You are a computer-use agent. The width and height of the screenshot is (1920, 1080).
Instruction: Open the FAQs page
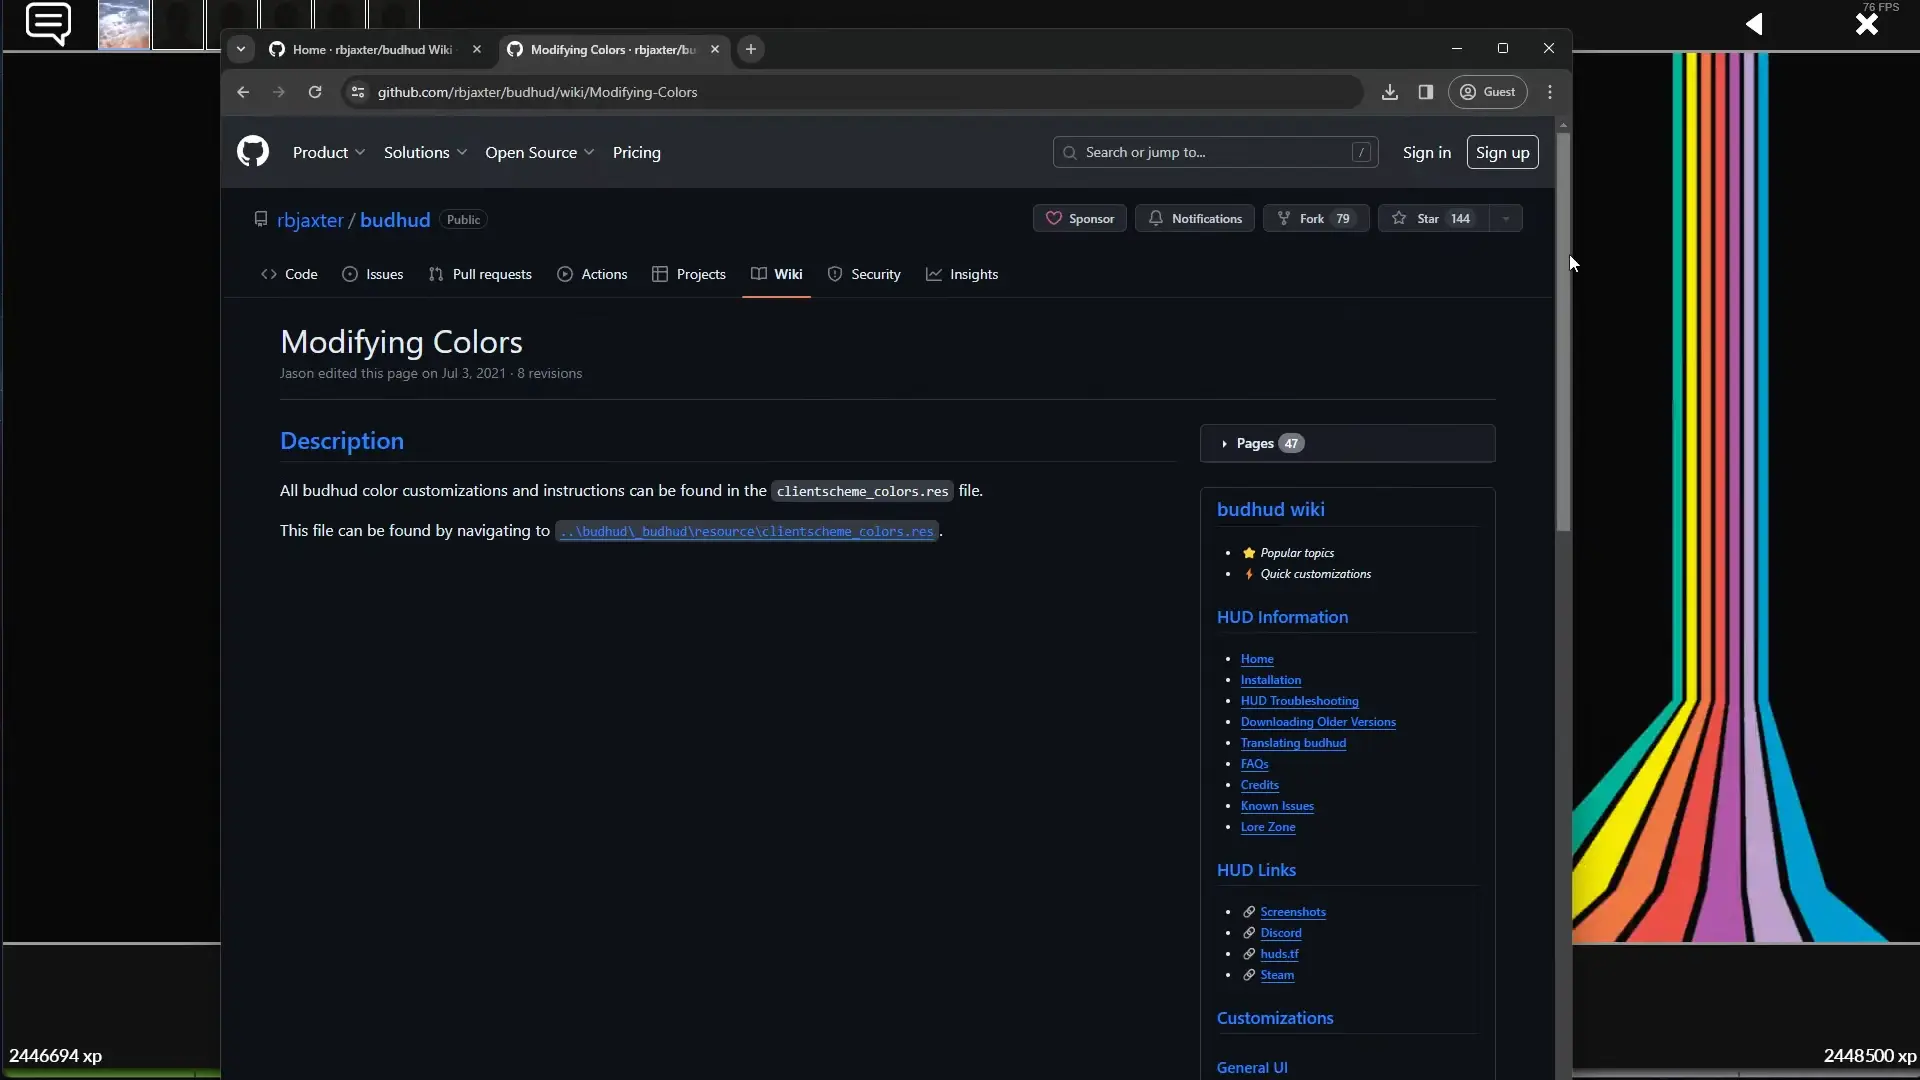pyautogui.click(x=1254, y=764)
